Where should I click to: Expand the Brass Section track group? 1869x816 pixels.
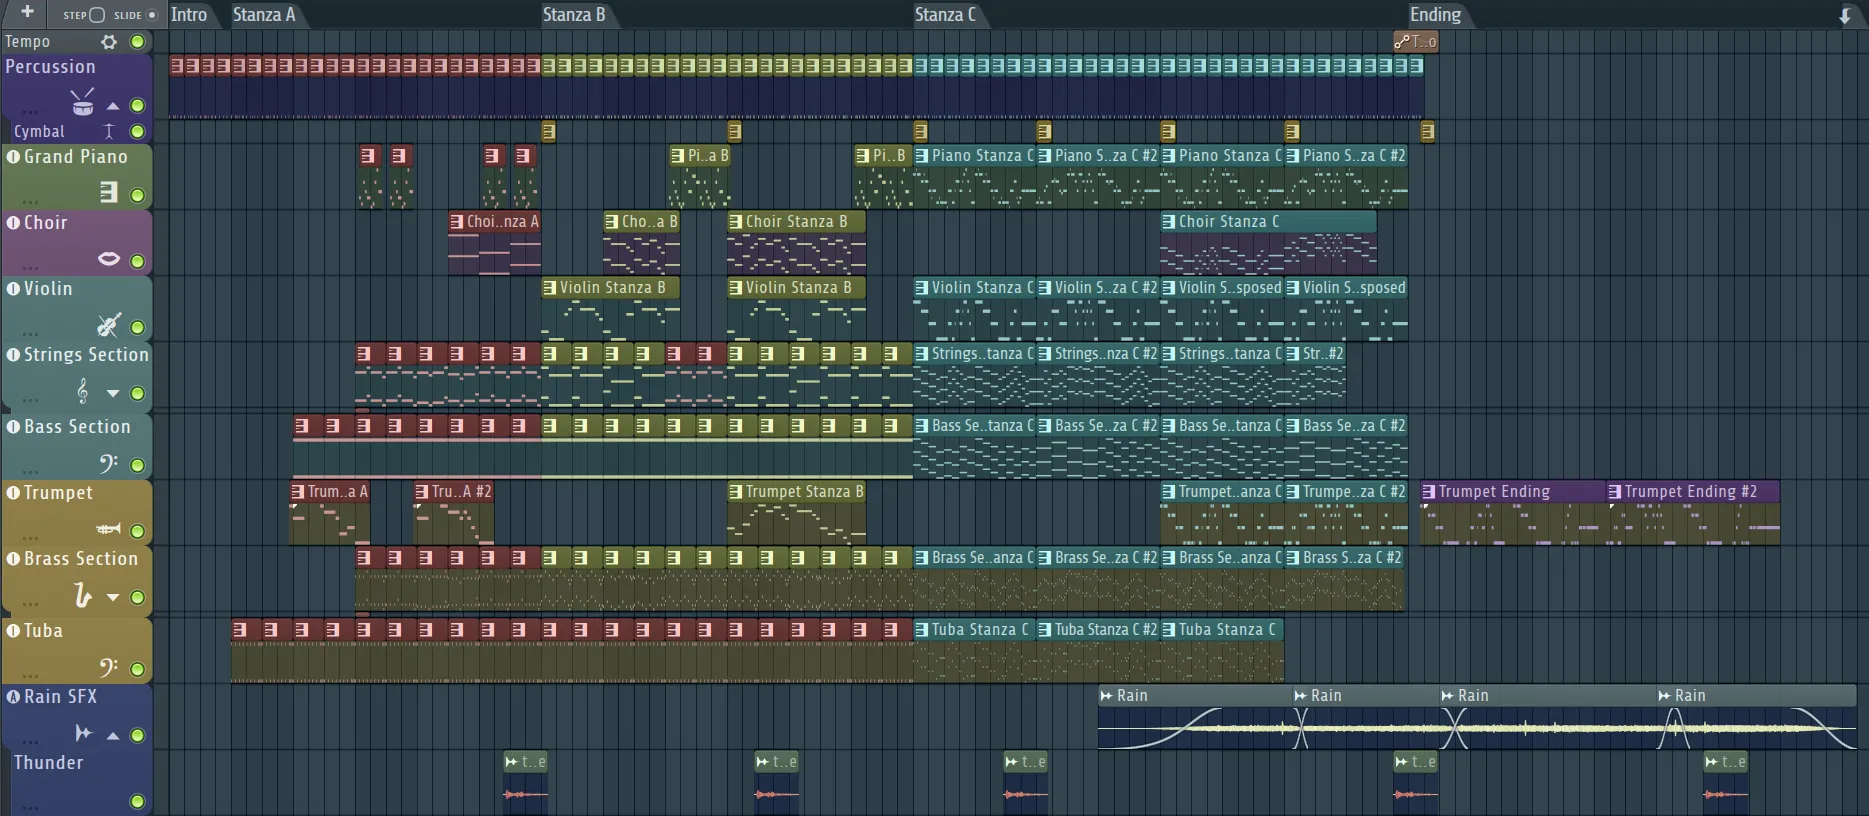pos(113,598)
